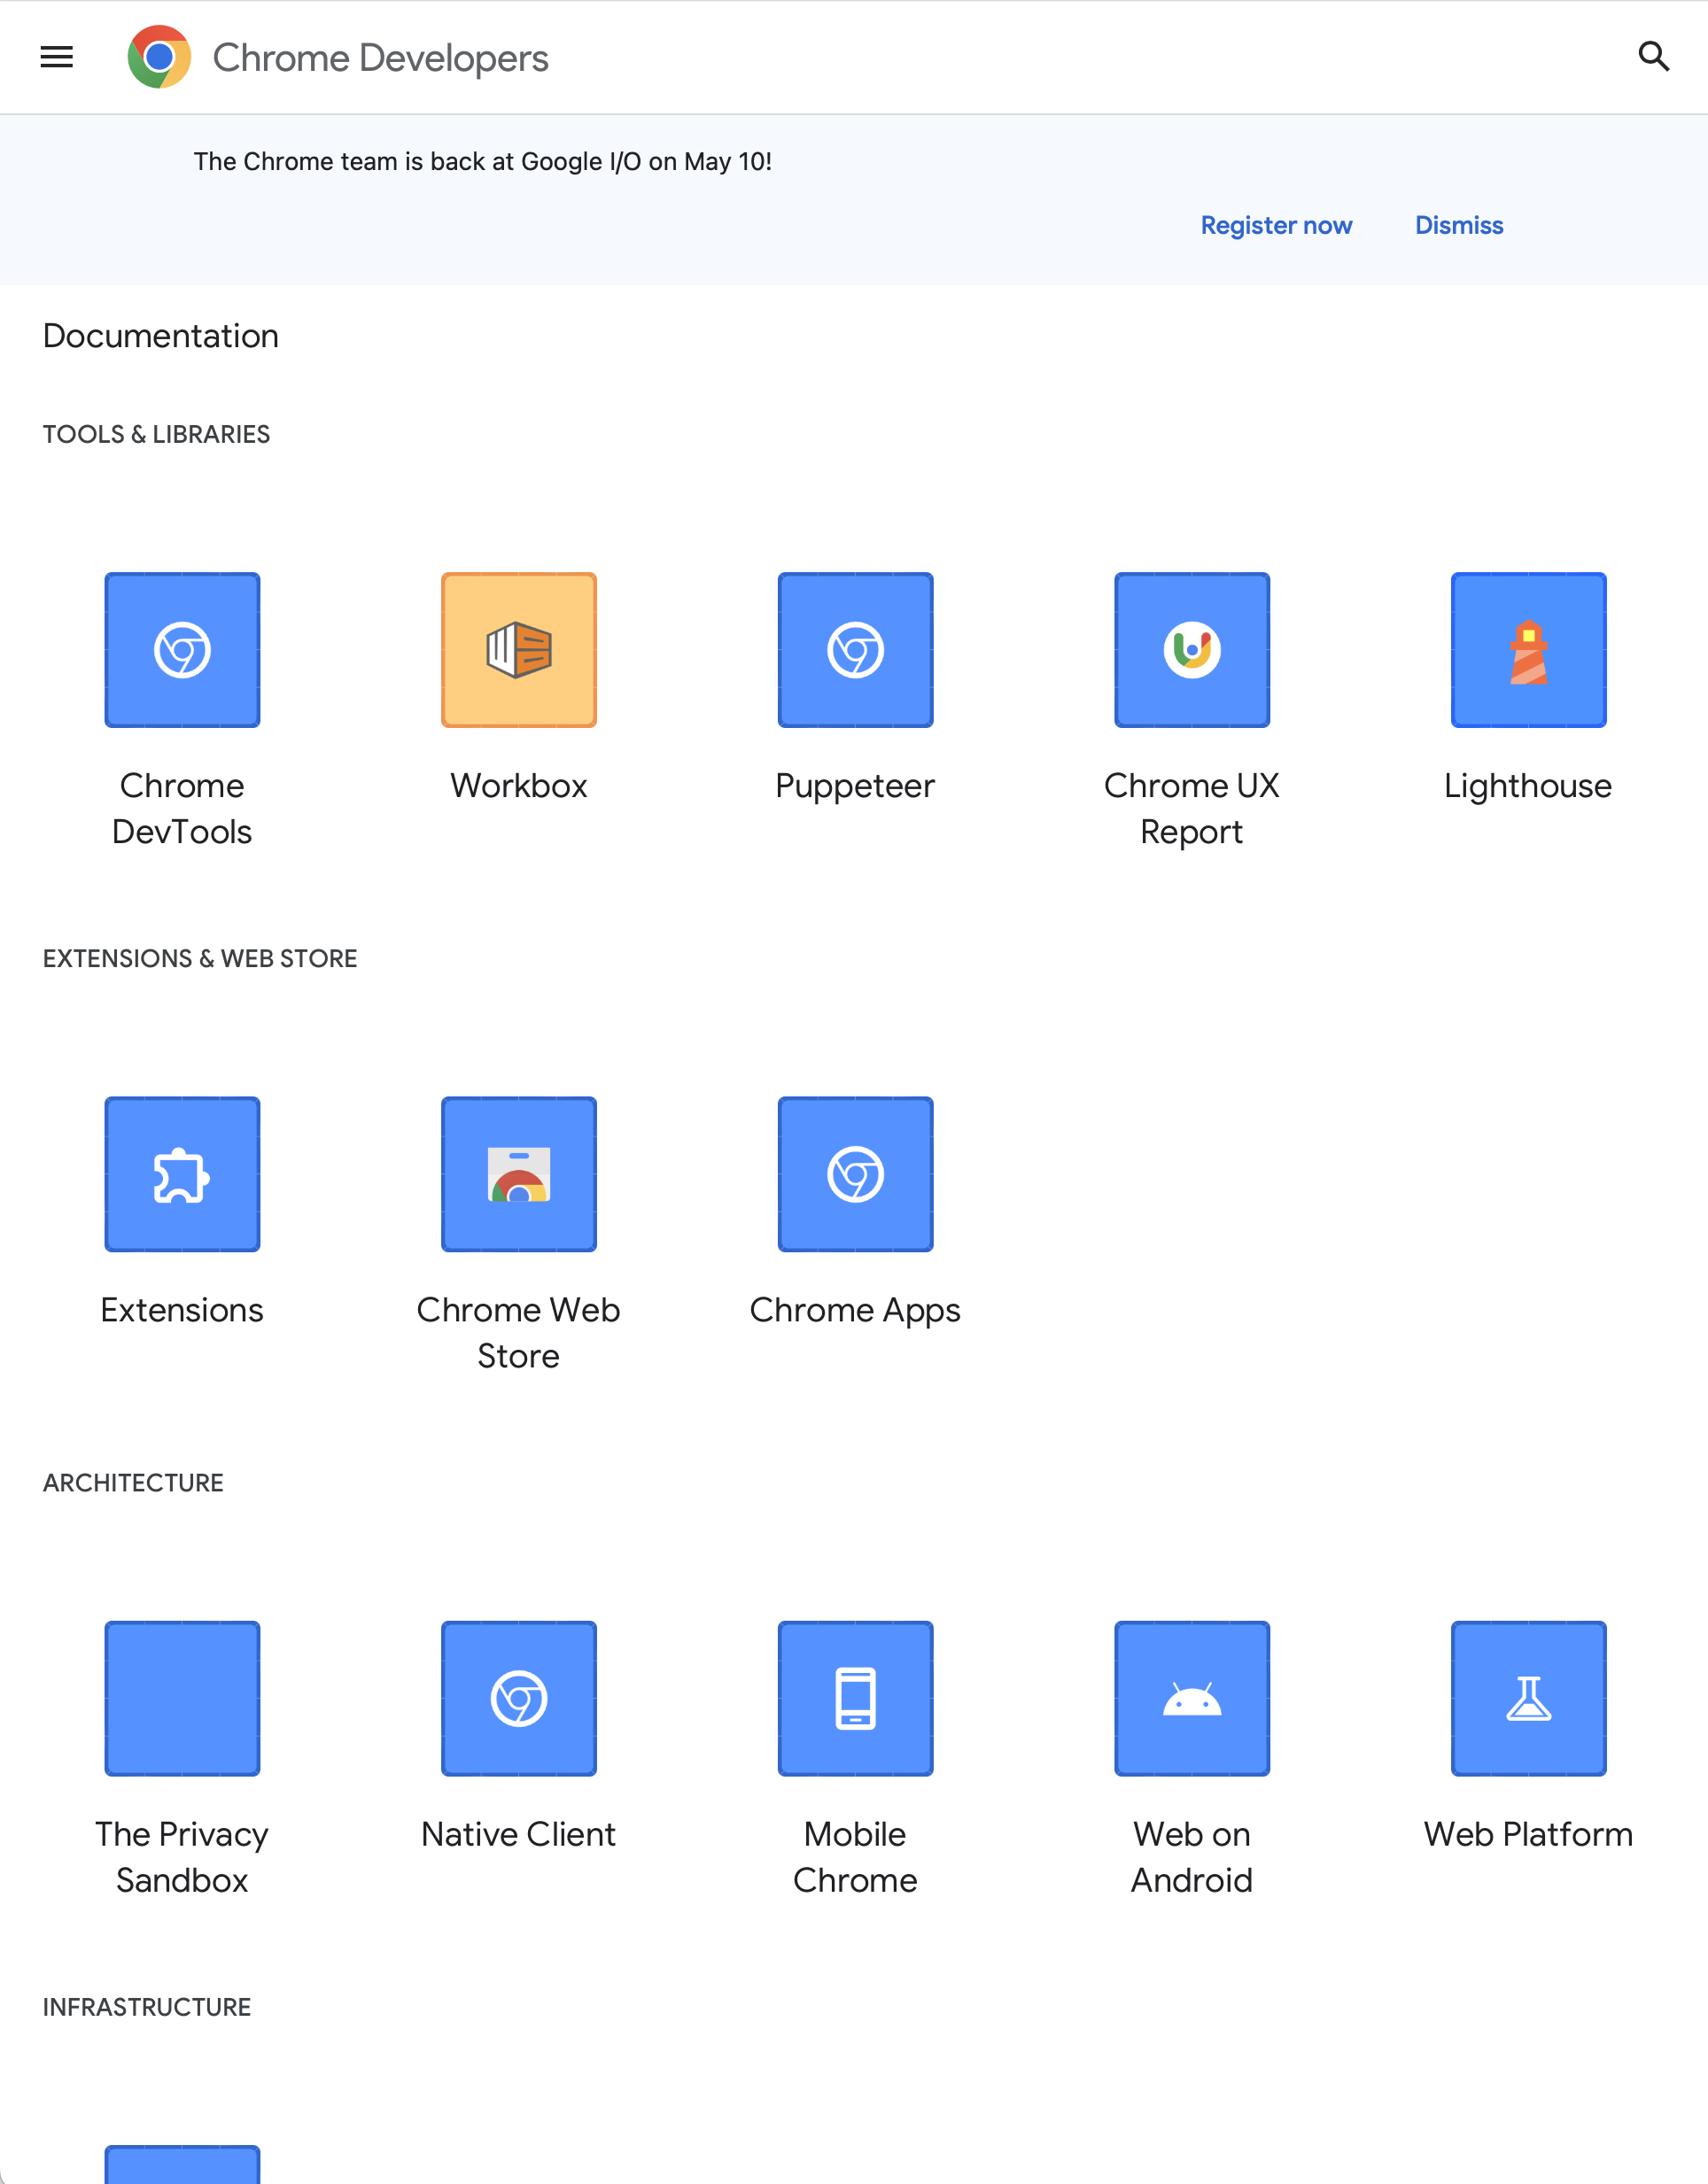Click the Web on Android robot icon
Screen dimensions: 1708x2184
pos(1191,1697)
